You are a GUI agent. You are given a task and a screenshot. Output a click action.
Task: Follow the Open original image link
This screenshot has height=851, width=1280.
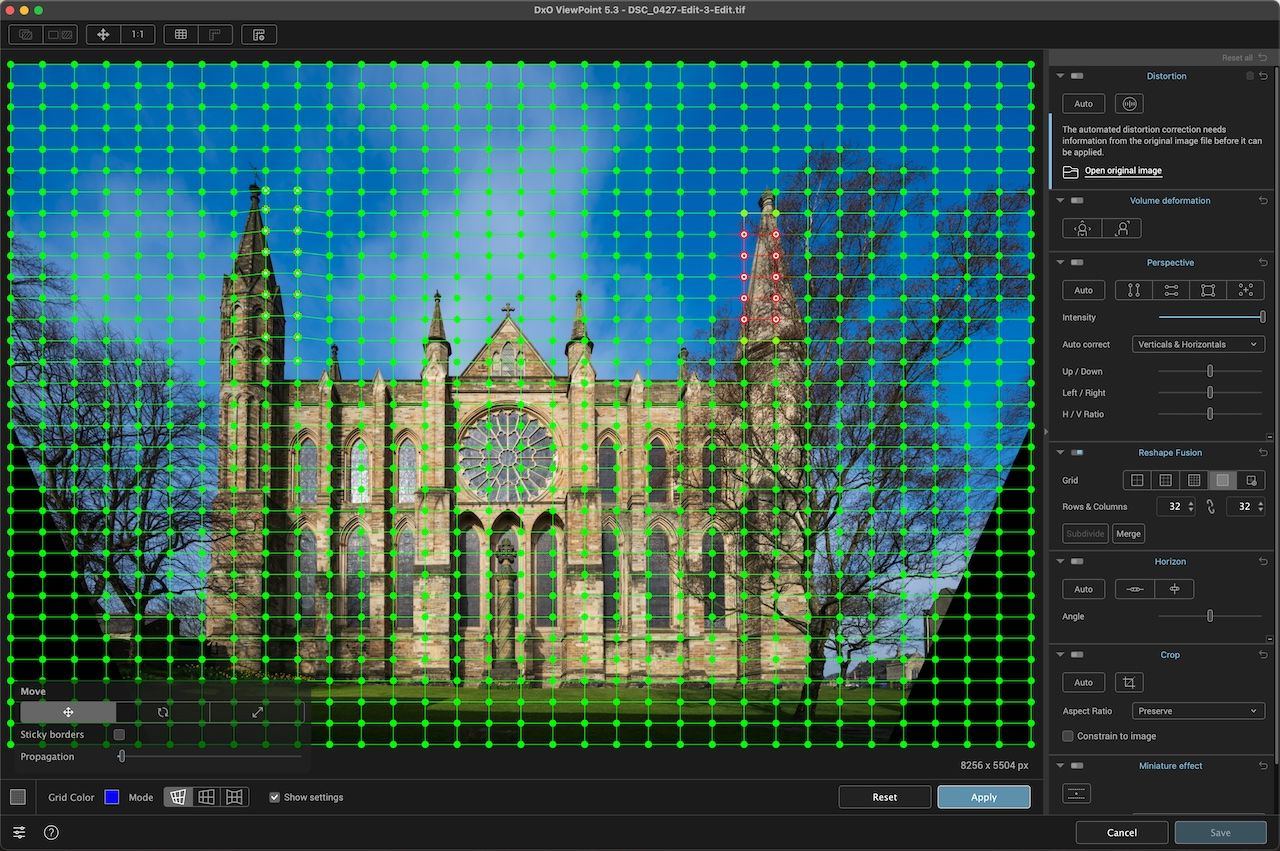1123,171
